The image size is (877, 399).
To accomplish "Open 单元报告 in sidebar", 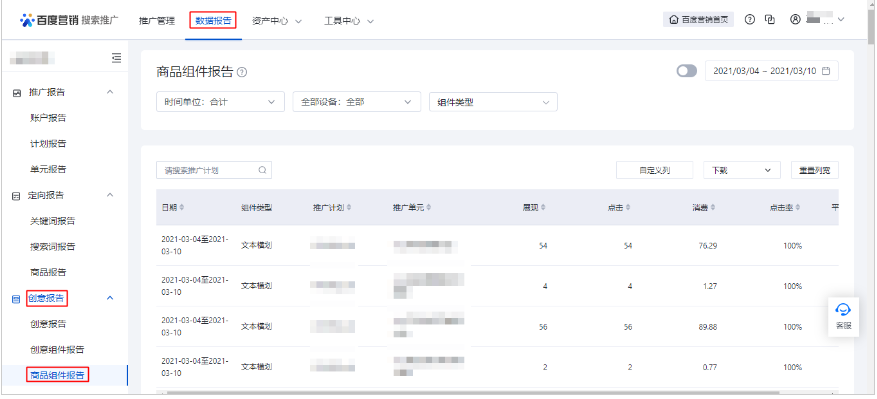I will coord(48,170).
